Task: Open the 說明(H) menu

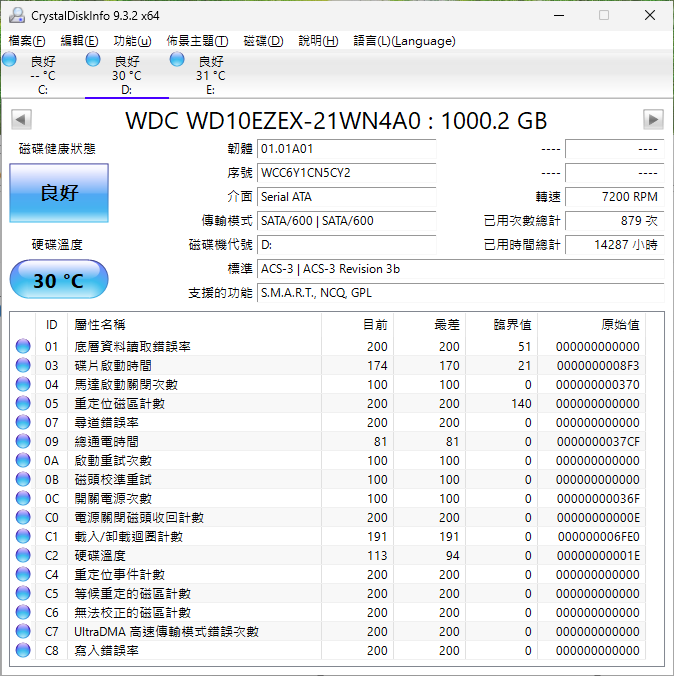Action: pos(318,41)
